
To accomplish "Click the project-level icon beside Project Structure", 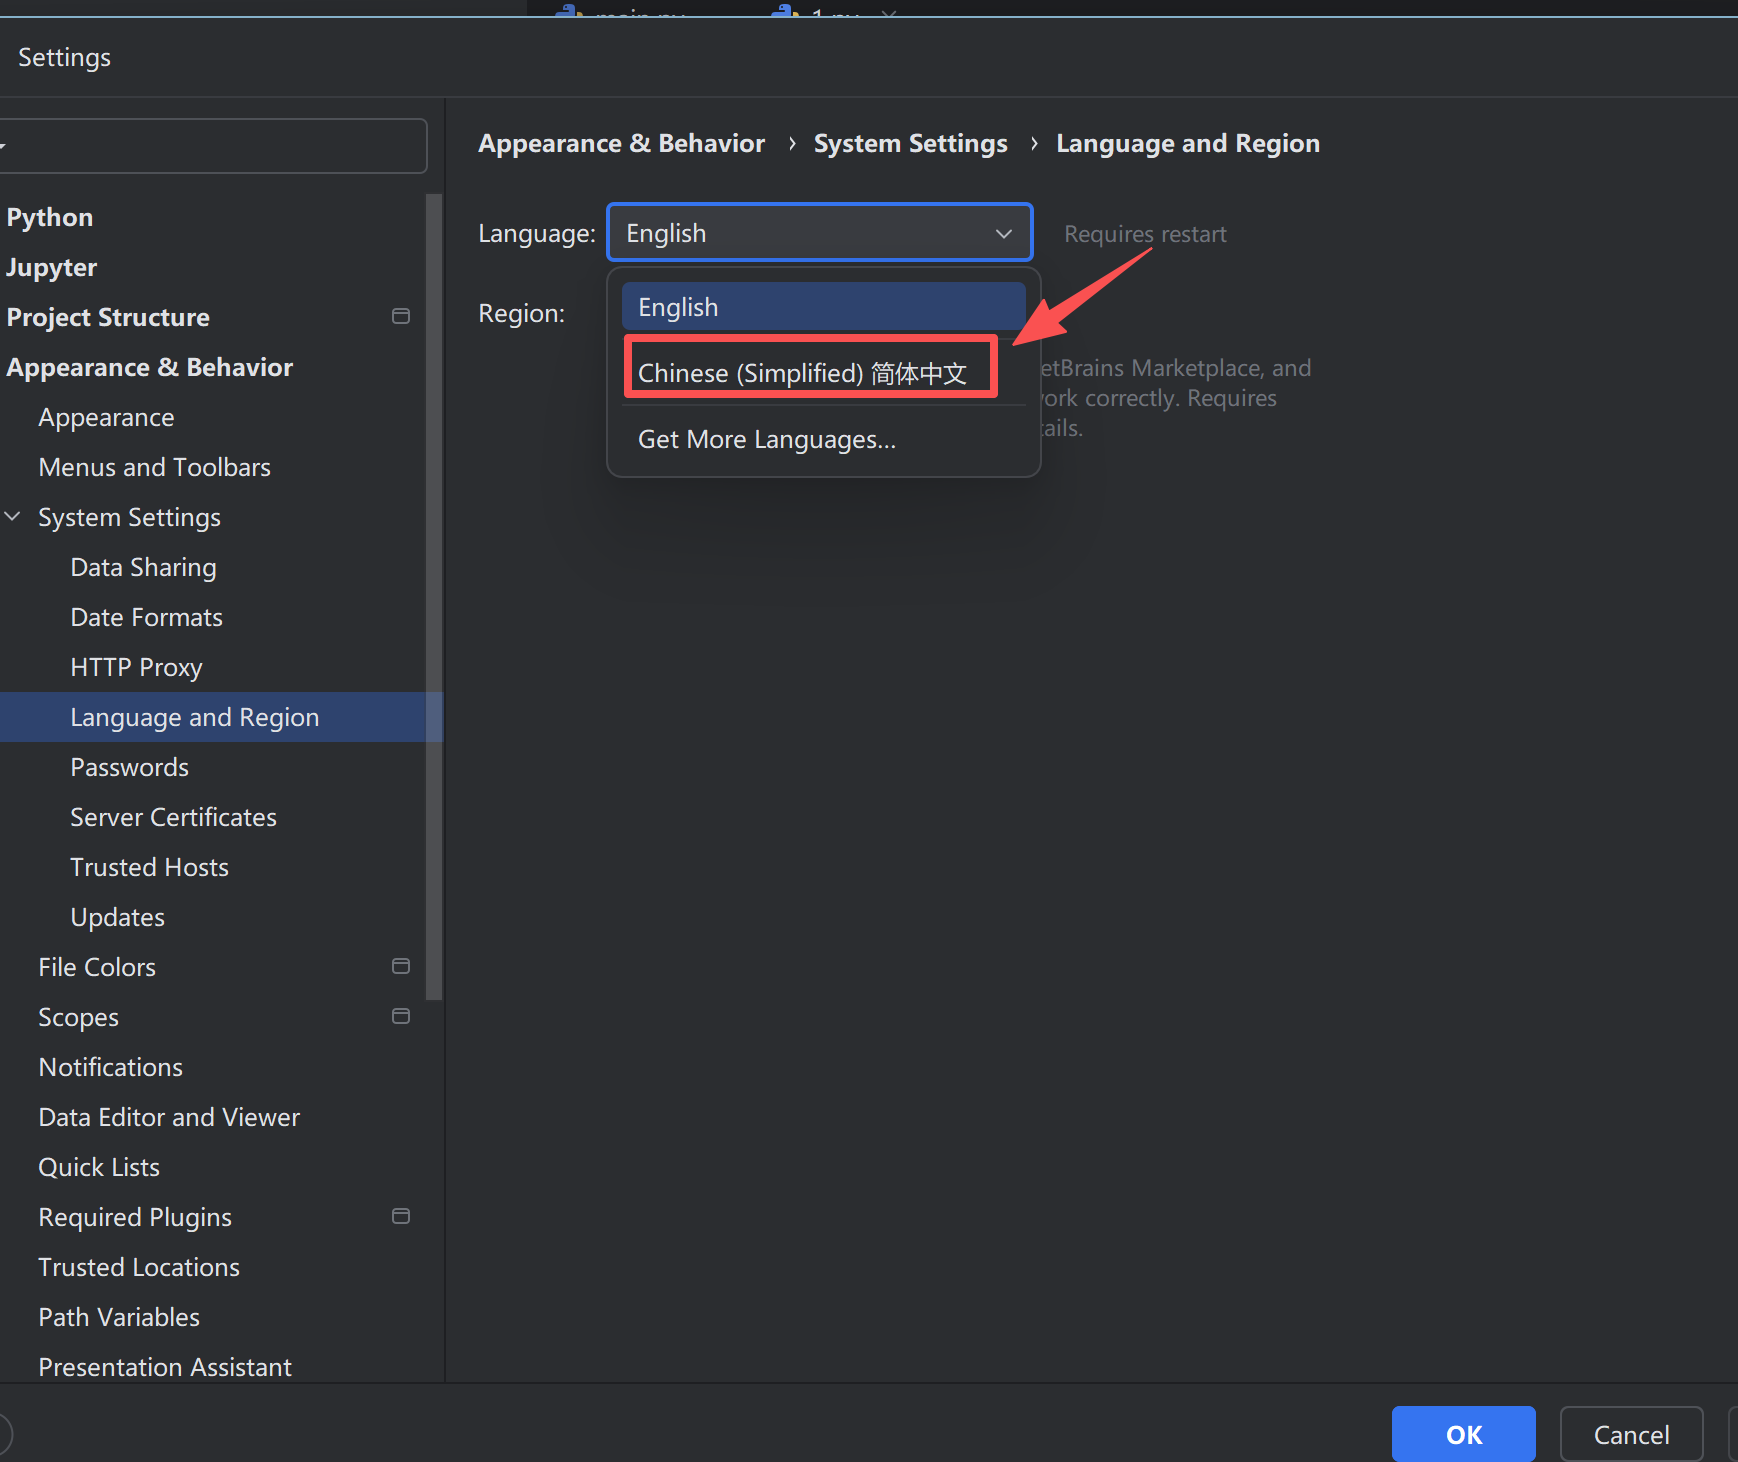I will pyautogui.click(x=401, y=317).
